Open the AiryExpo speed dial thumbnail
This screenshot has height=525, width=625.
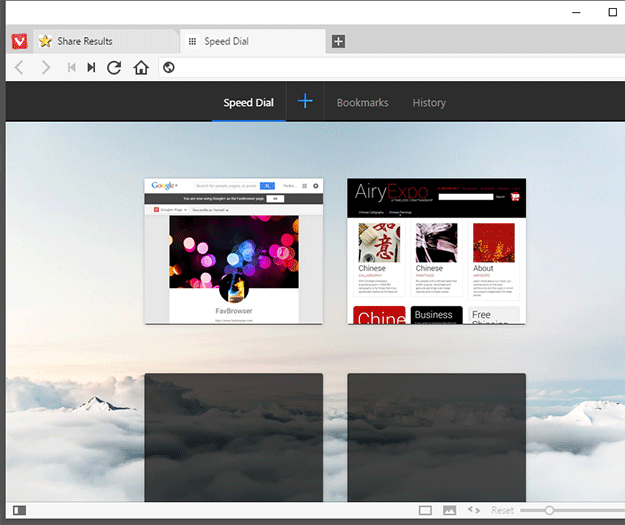pyautogui.click(x=436, y=251)
